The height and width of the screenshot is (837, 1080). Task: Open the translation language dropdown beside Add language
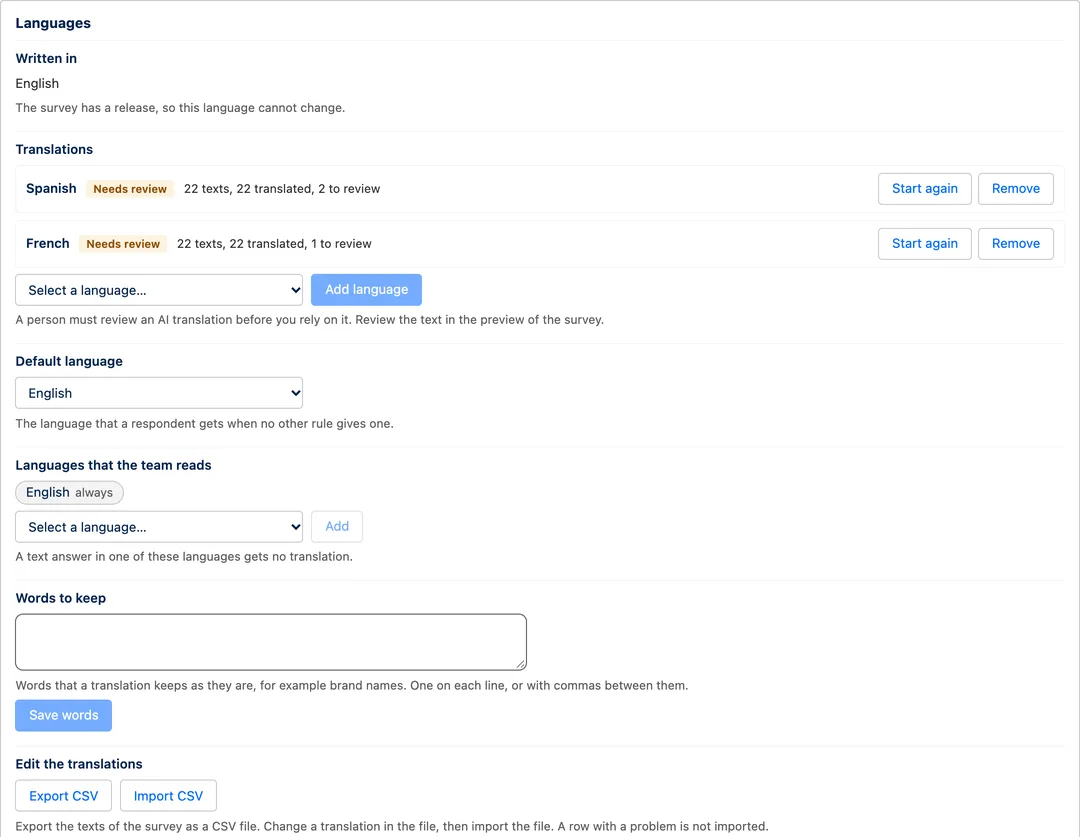pyautogui.click(x=159, y=290)
